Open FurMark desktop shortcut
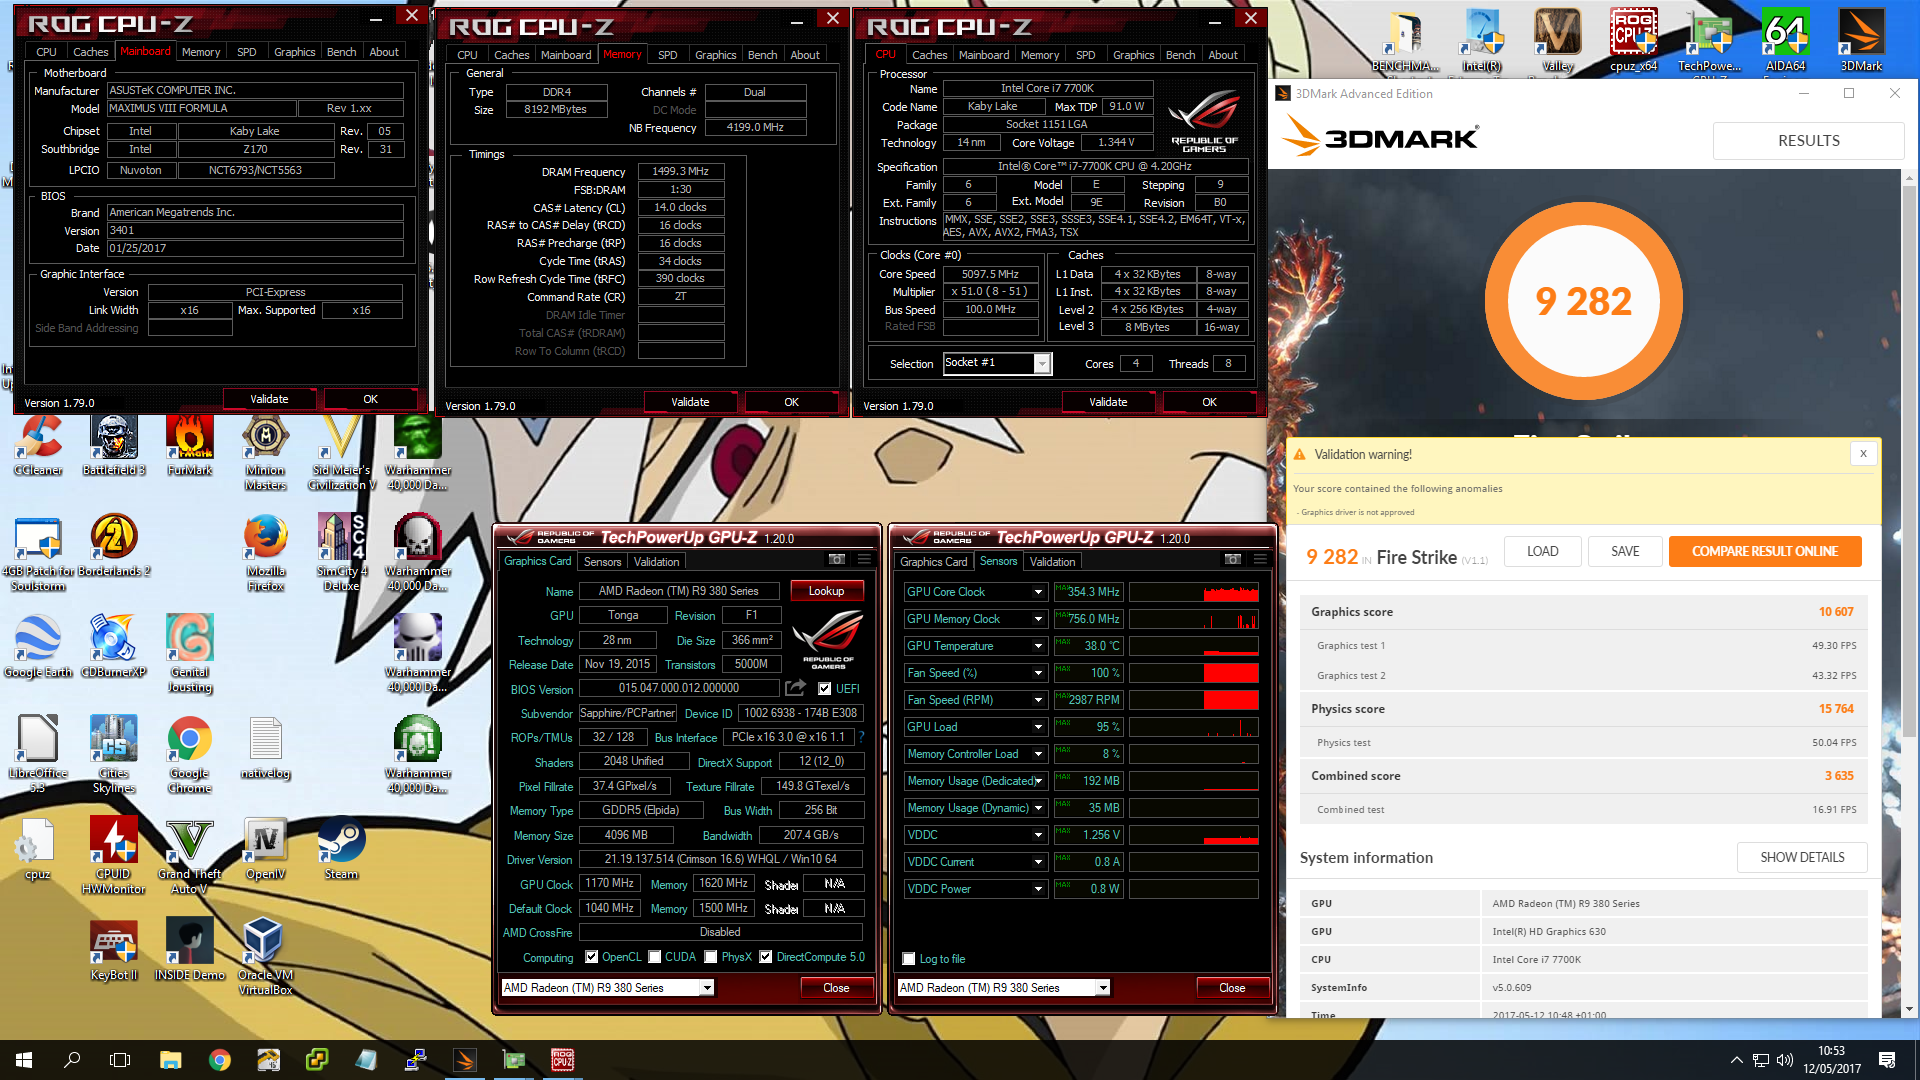 tap(190, 446)
